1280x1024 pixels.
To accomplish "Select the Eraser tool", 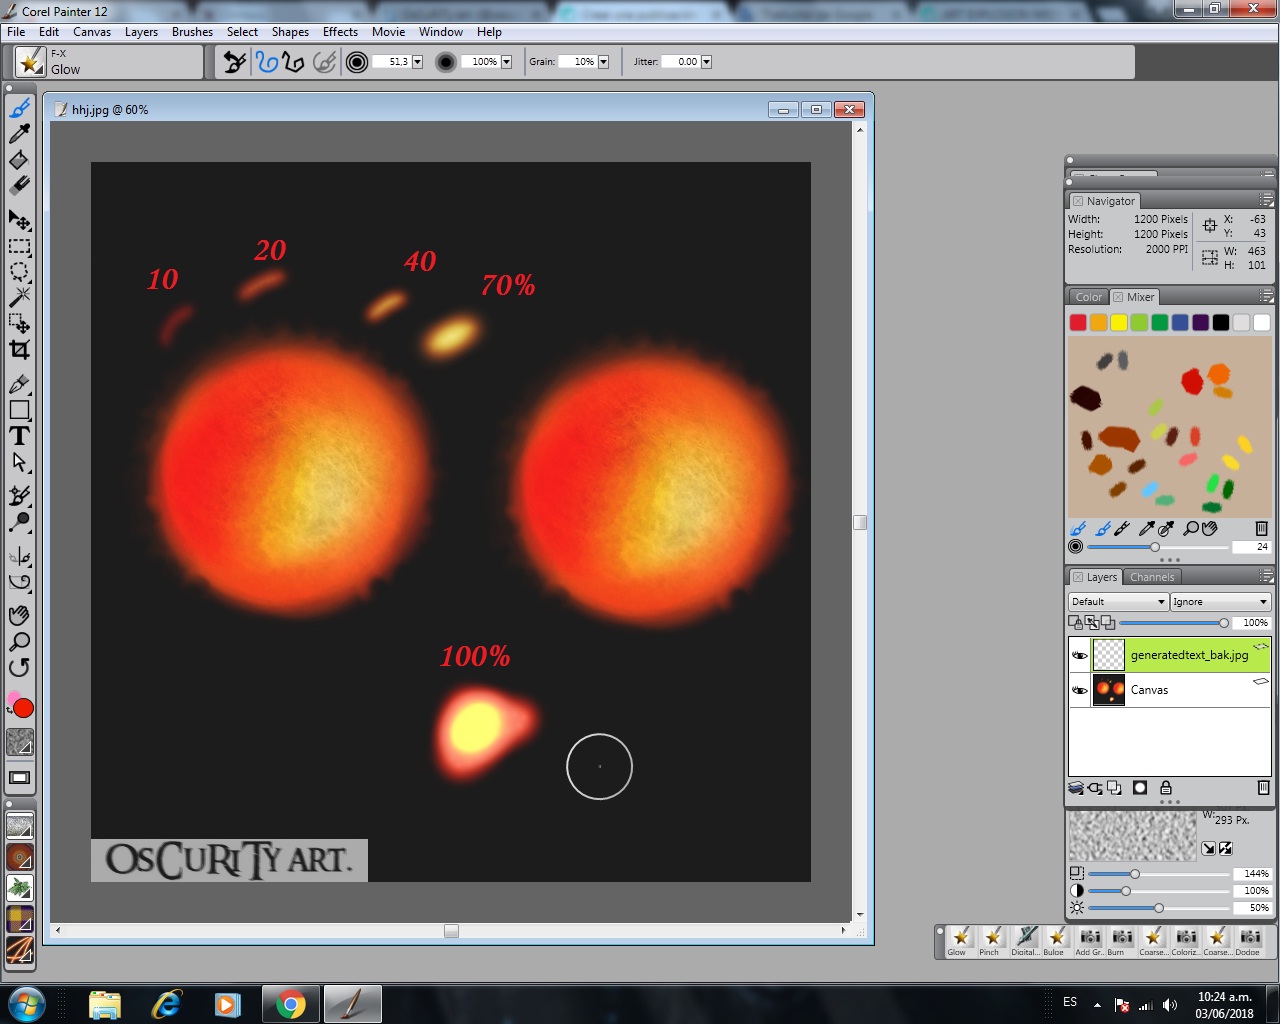I will pyautogui.click(x=20, y=186).
